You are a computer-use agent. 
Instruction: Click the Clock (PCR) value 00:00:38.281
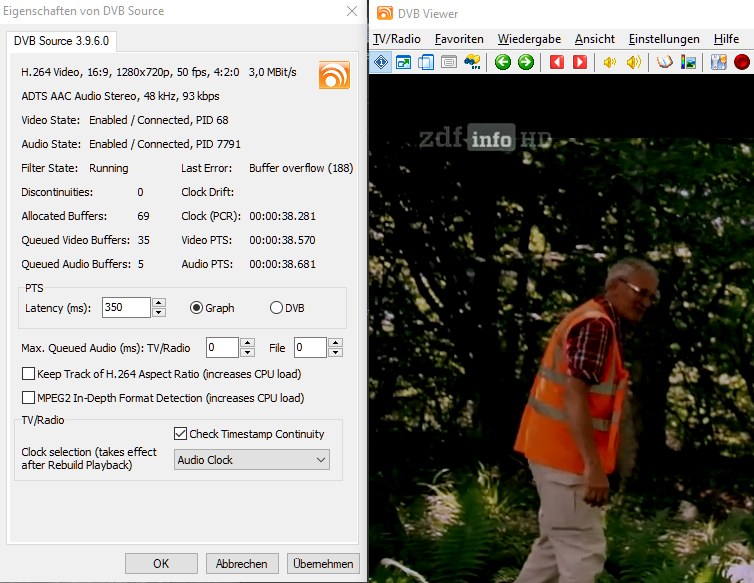(282, 216)
